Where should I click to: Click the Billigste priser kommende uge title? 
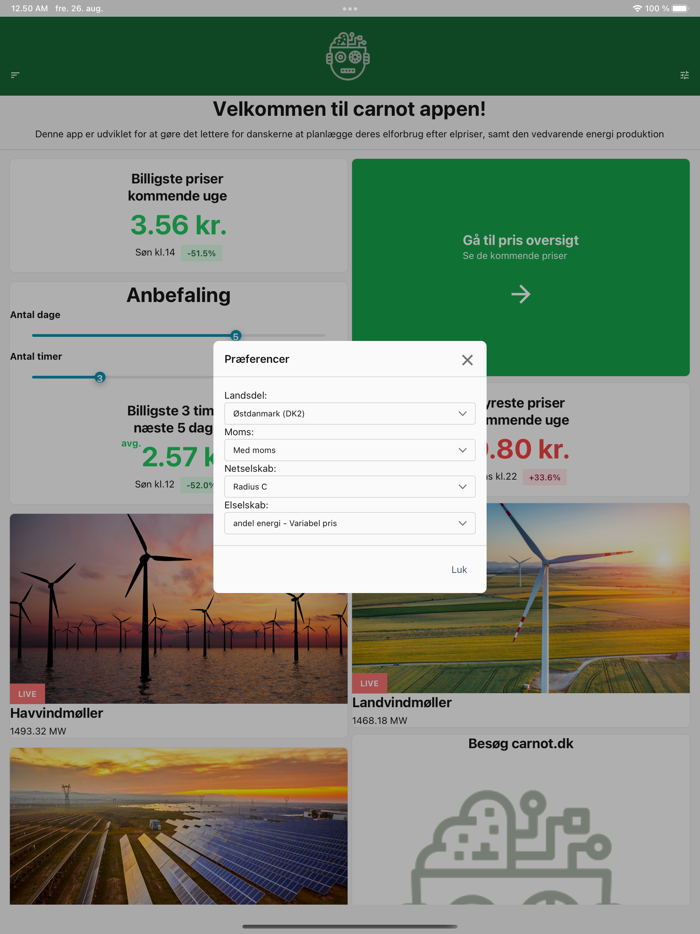178,187
